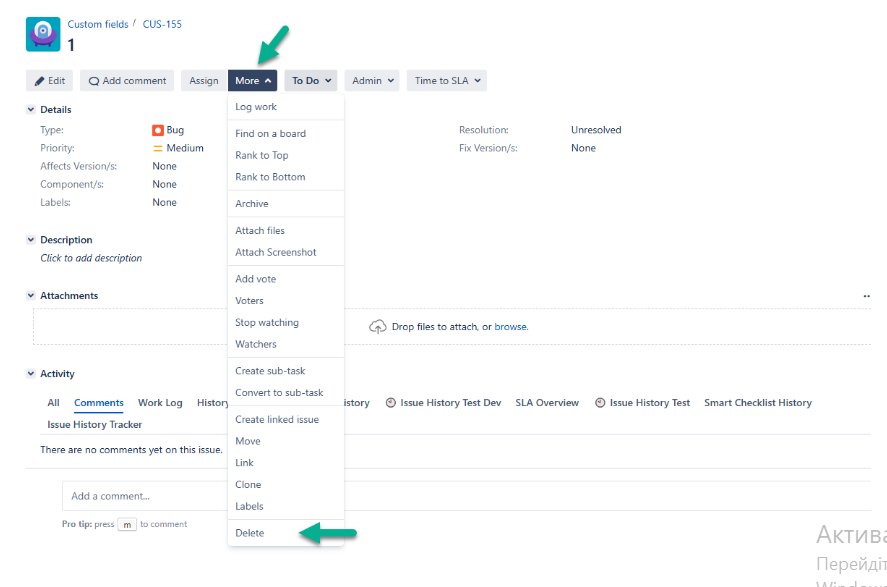Click the issue summary title 1

point(71,45)
